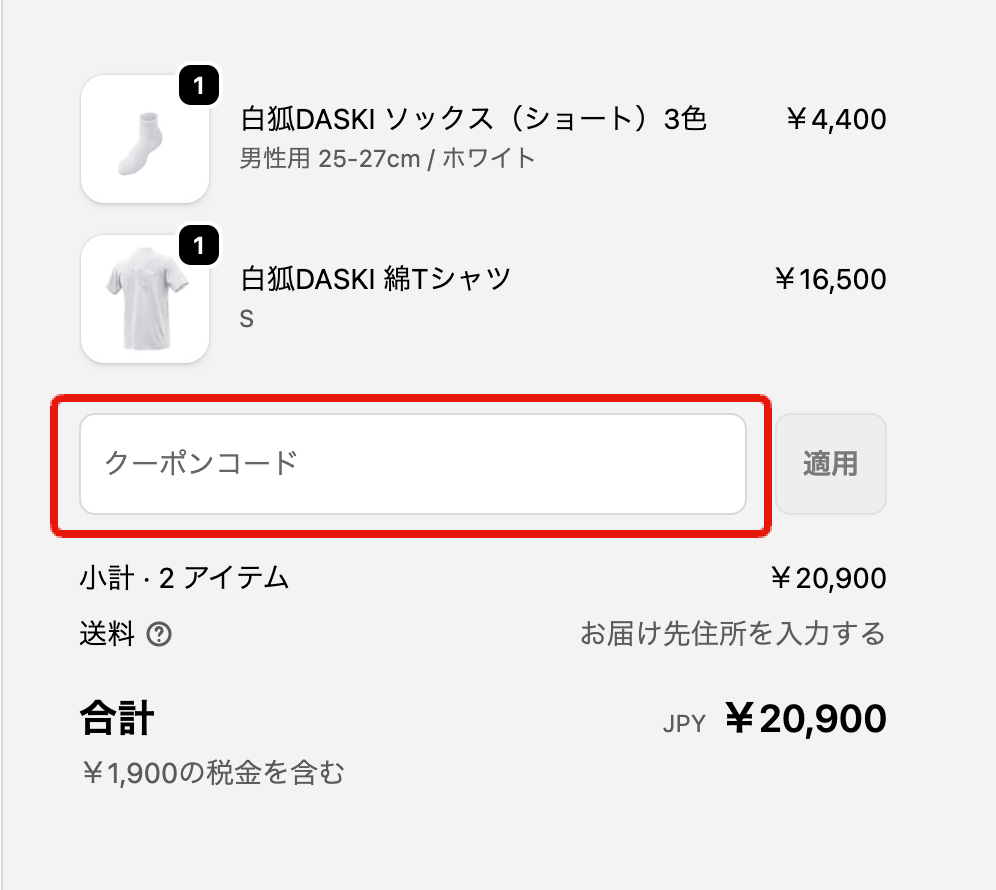Click the 送料 shipping label
The height and width of the screenshot is (890, 996).
(106, 634)
